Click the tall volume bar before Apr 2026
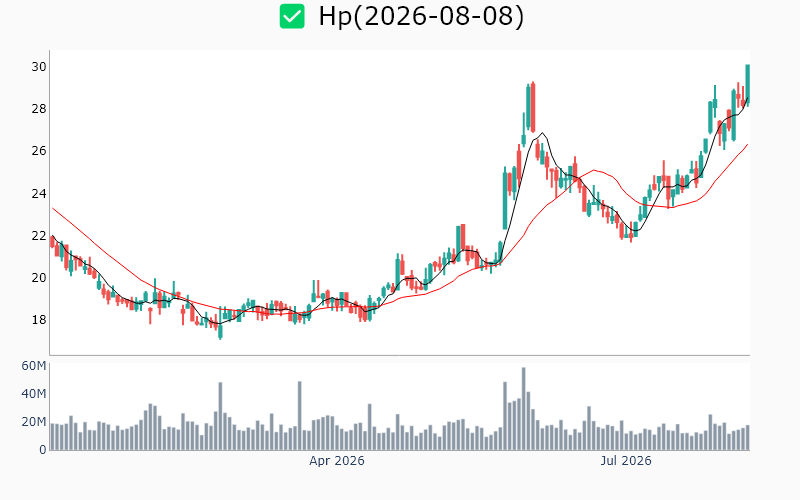The height and width of the screenshot is (500, 800). click(x=299, y=416)
